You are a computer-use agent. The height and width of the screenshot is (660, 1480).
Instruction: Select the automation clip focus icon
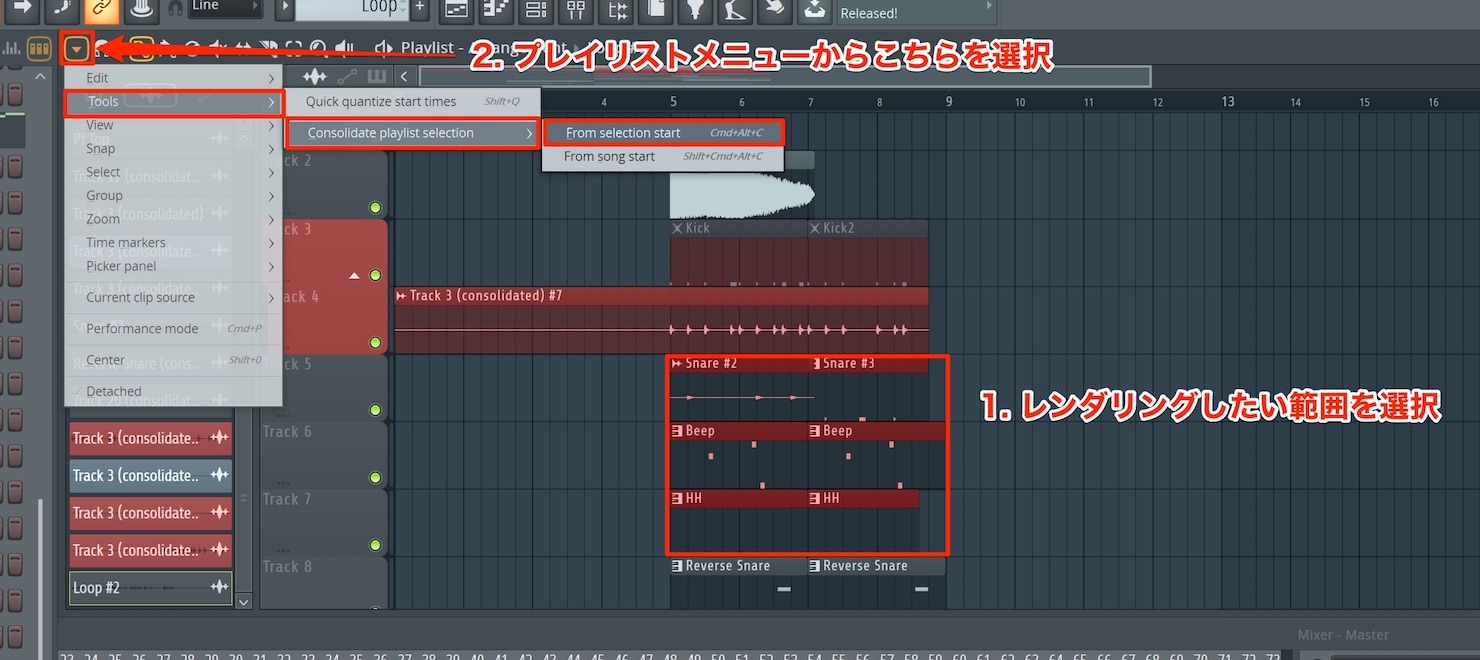point(347,76)
